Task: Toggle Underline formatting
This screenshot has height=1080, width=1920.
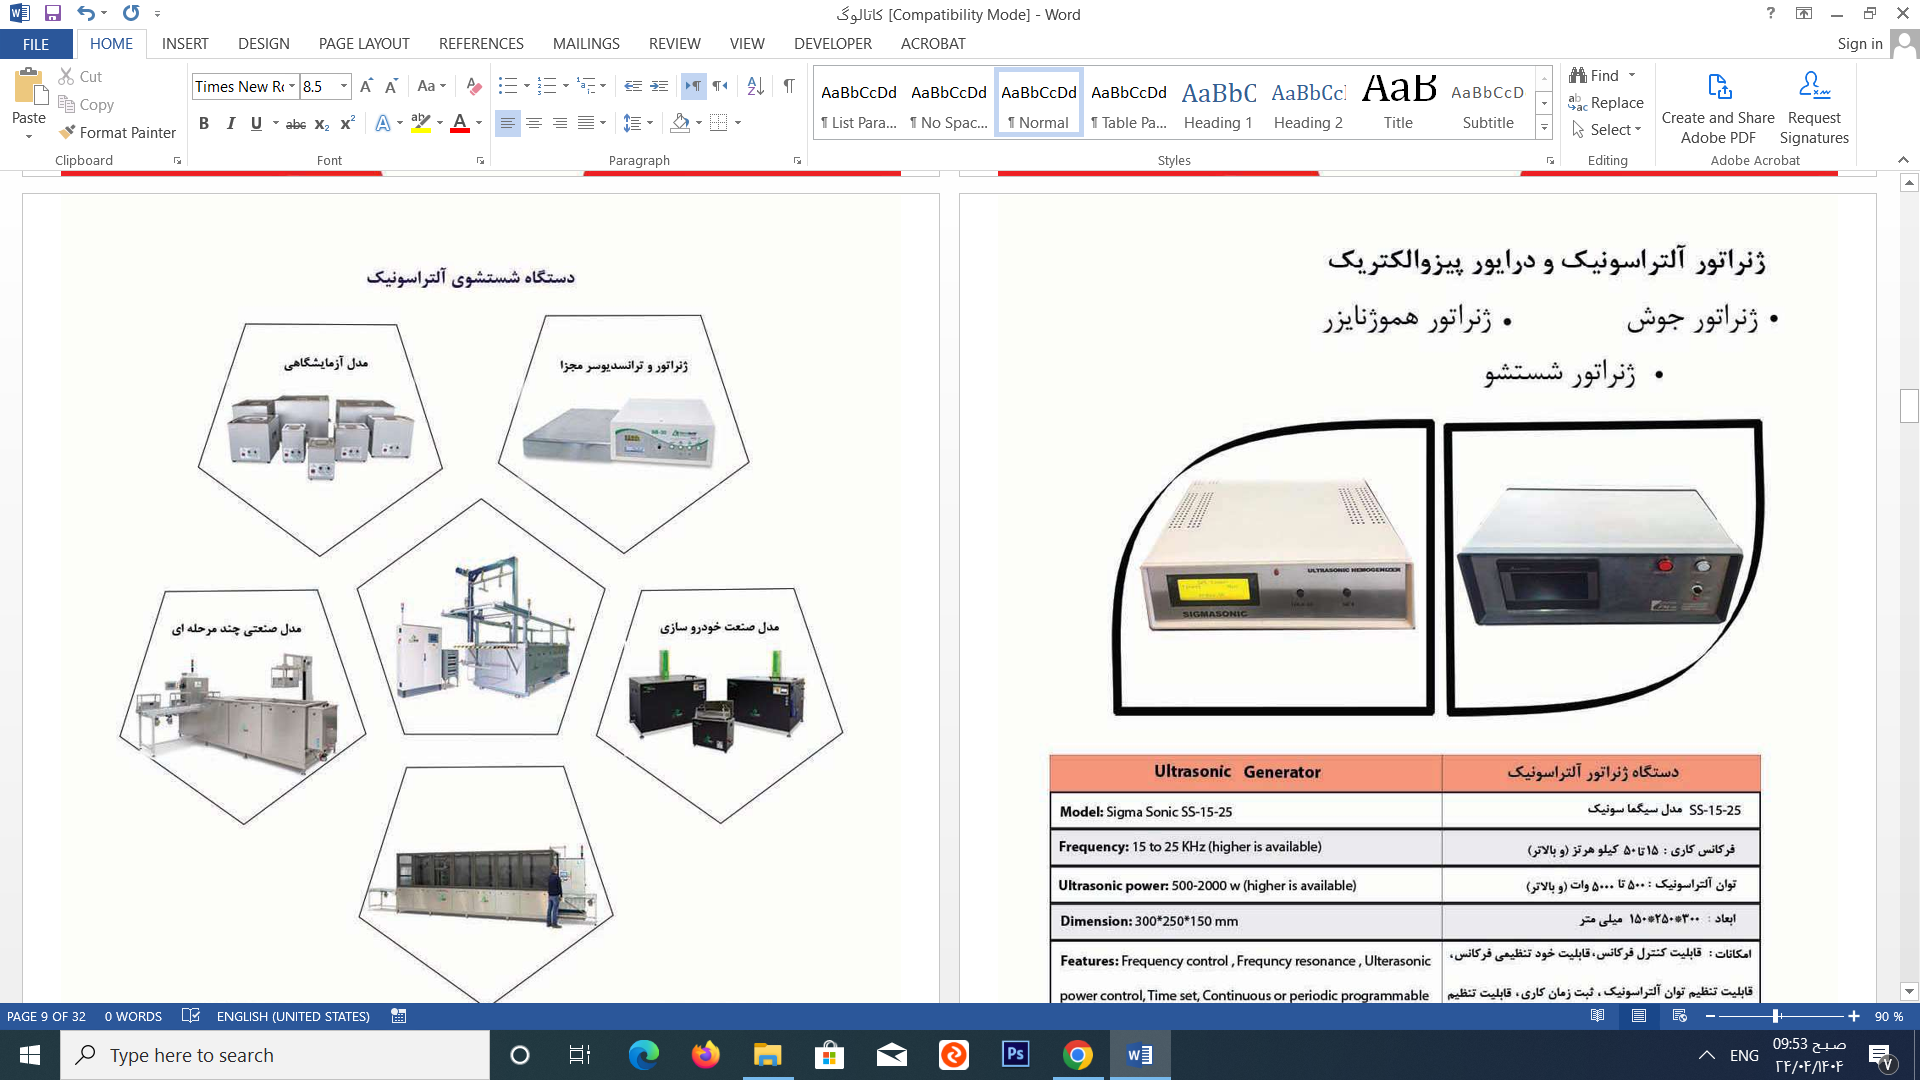Action: pyautogui.click(x=256, y=123)
